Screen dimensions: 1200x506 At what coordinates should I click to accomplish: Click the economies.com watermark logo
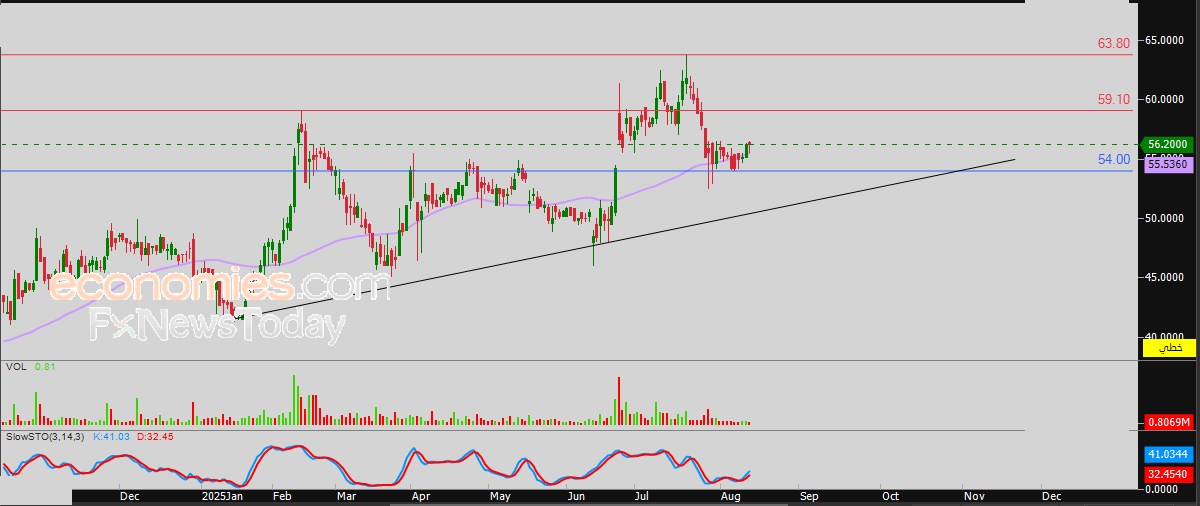220,287
